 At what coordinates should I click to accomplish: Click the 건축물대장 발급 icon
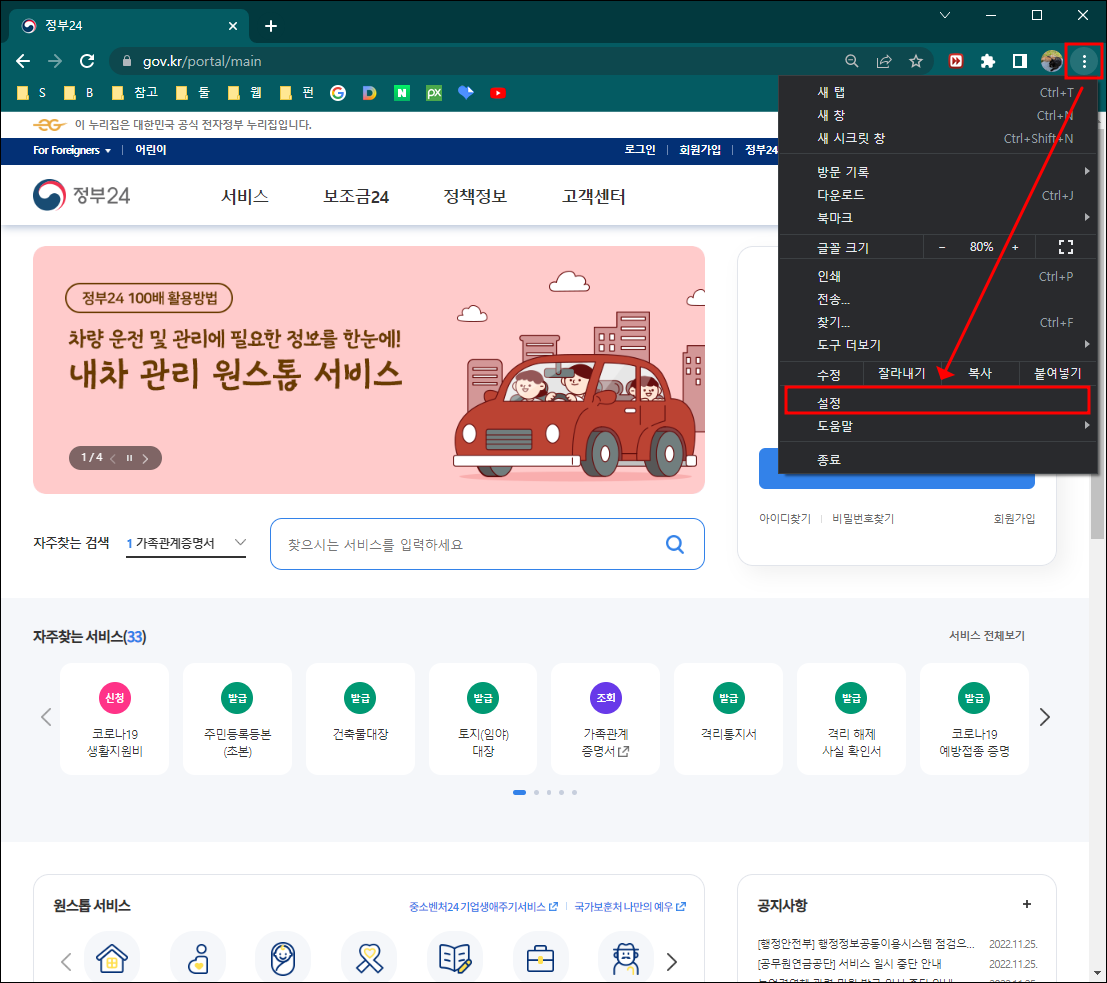[x=360, y=717]
